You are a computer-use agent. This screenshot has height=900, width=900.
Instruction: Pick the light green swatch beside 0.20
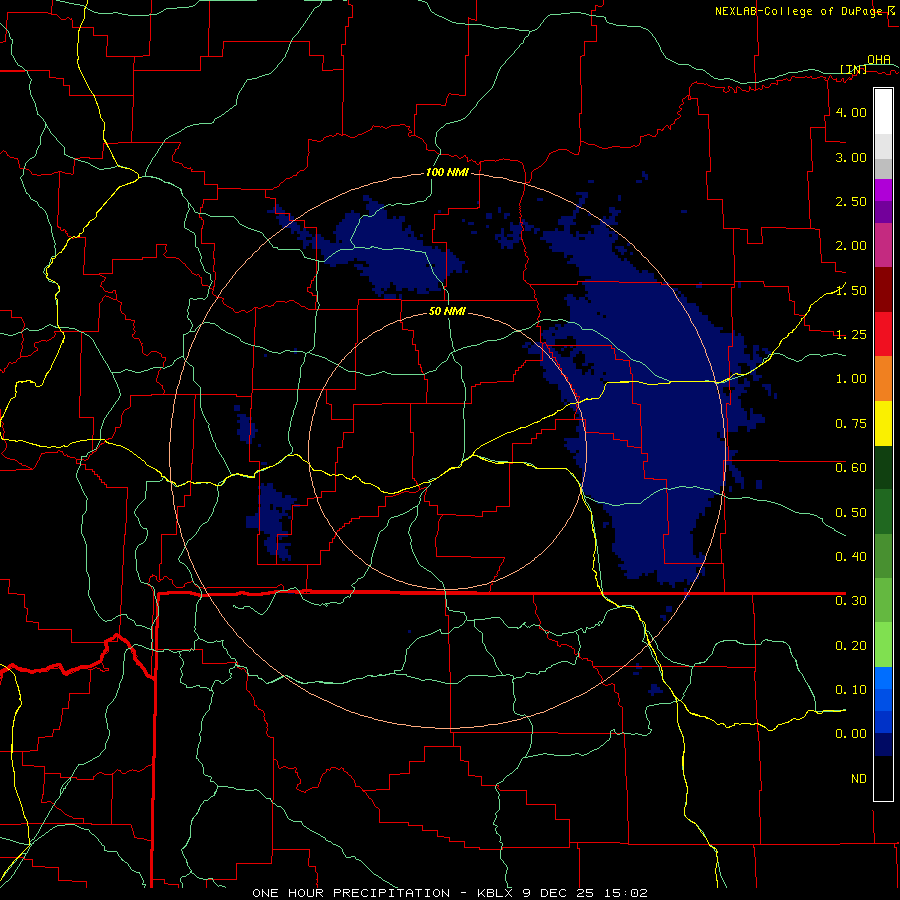(x=883, y=645)
